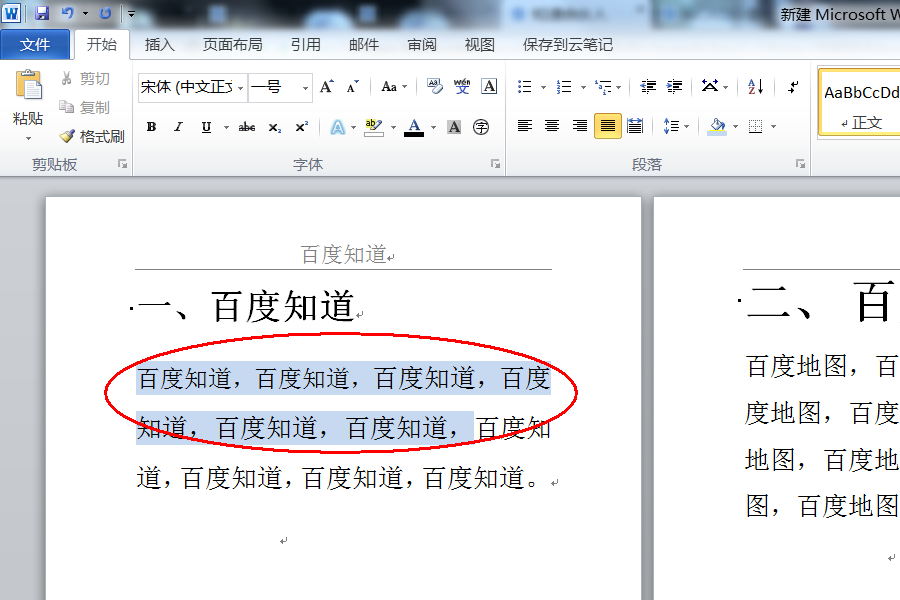Activate the 格式刷 format painter
Image resolution: width=900 pixels, height=600 pixels.
point(92,136)
